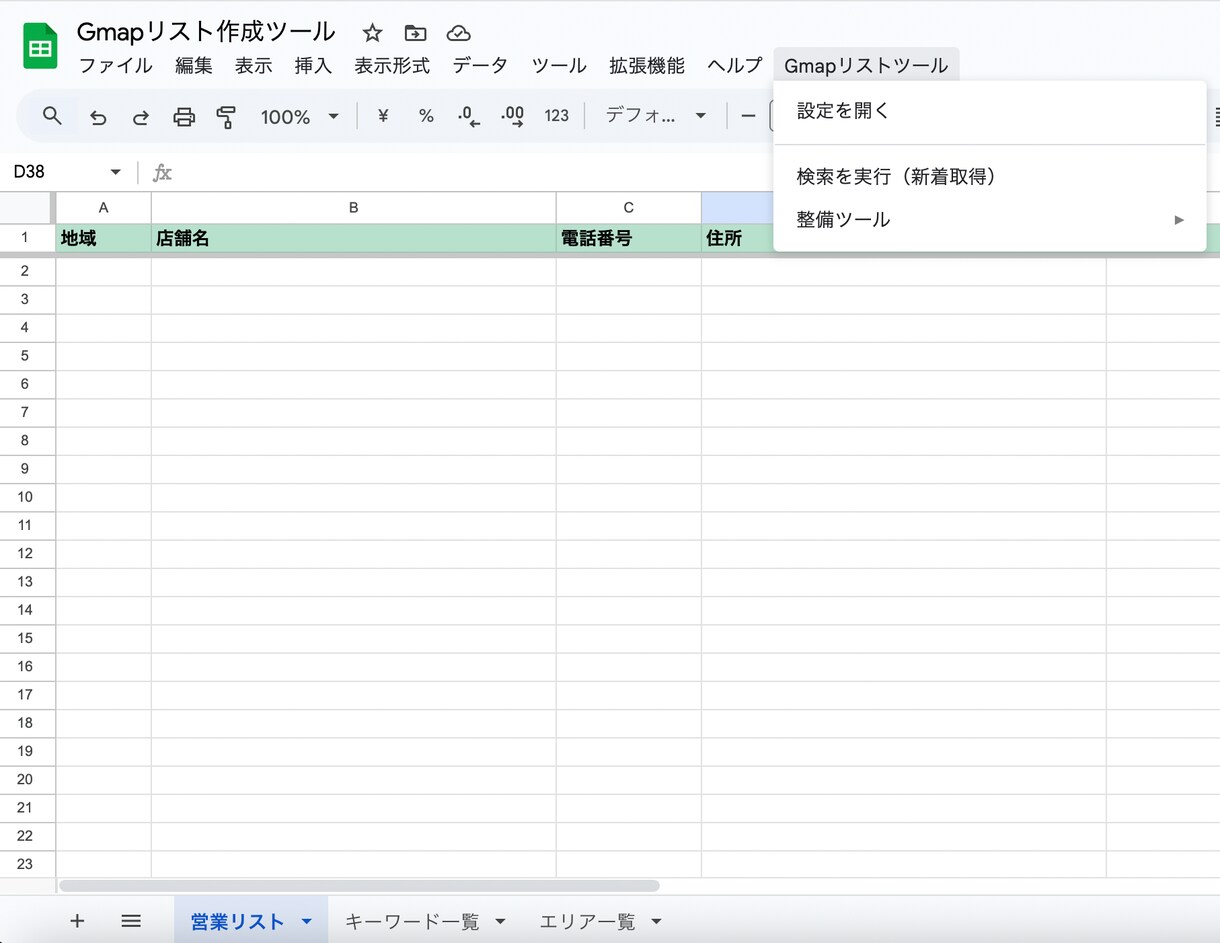The image size is (1220, 943).
Task: Open the 表示形式 menu
Action: tap(392, 66)
